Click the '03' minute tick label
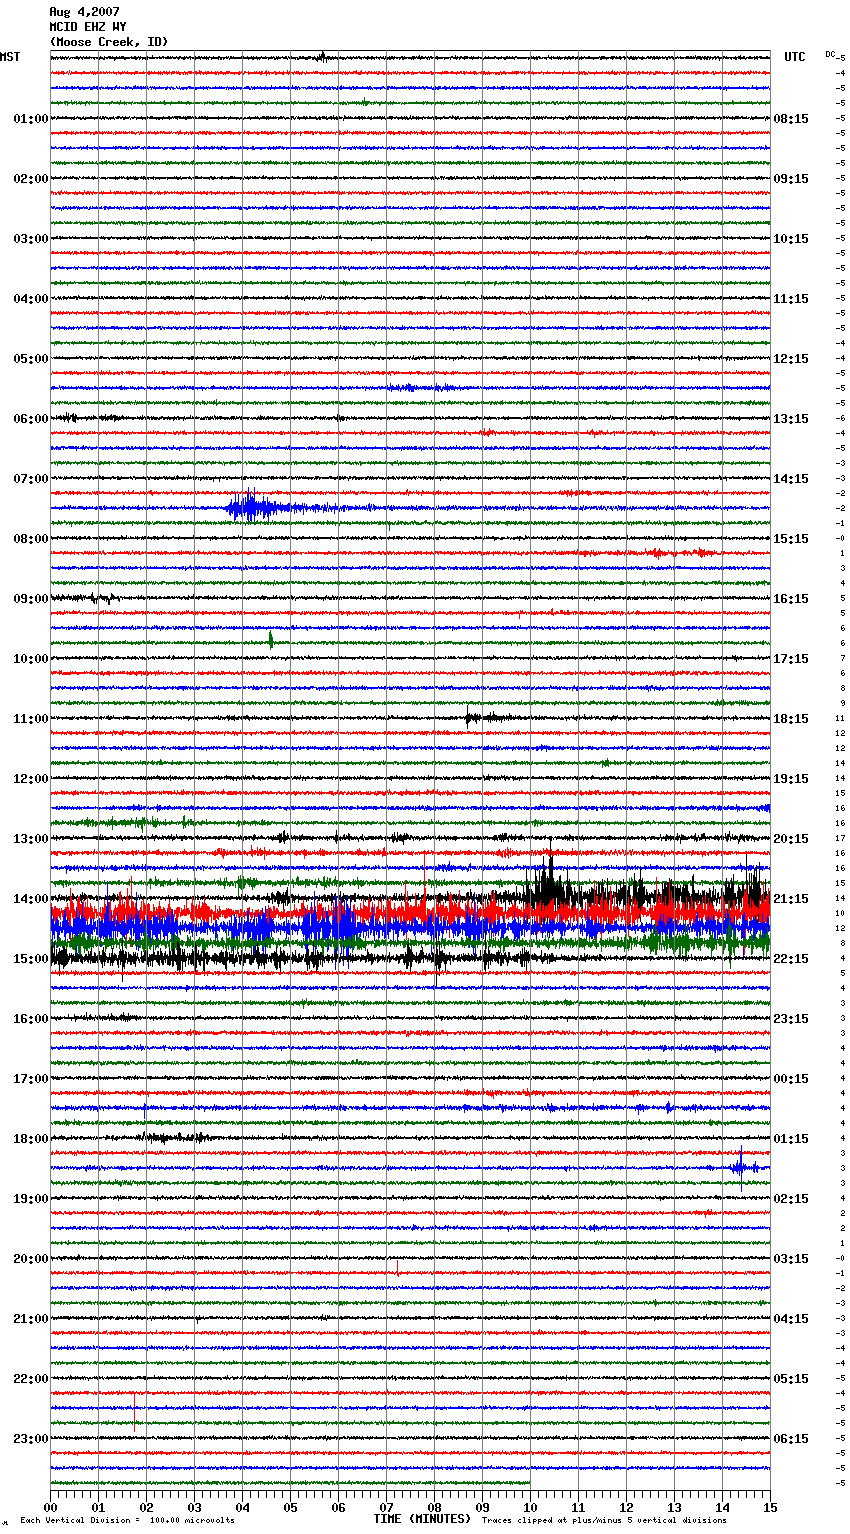The width and height of the screenshot is (850, 1534). pyautogui.click(x=194, y=1507)
